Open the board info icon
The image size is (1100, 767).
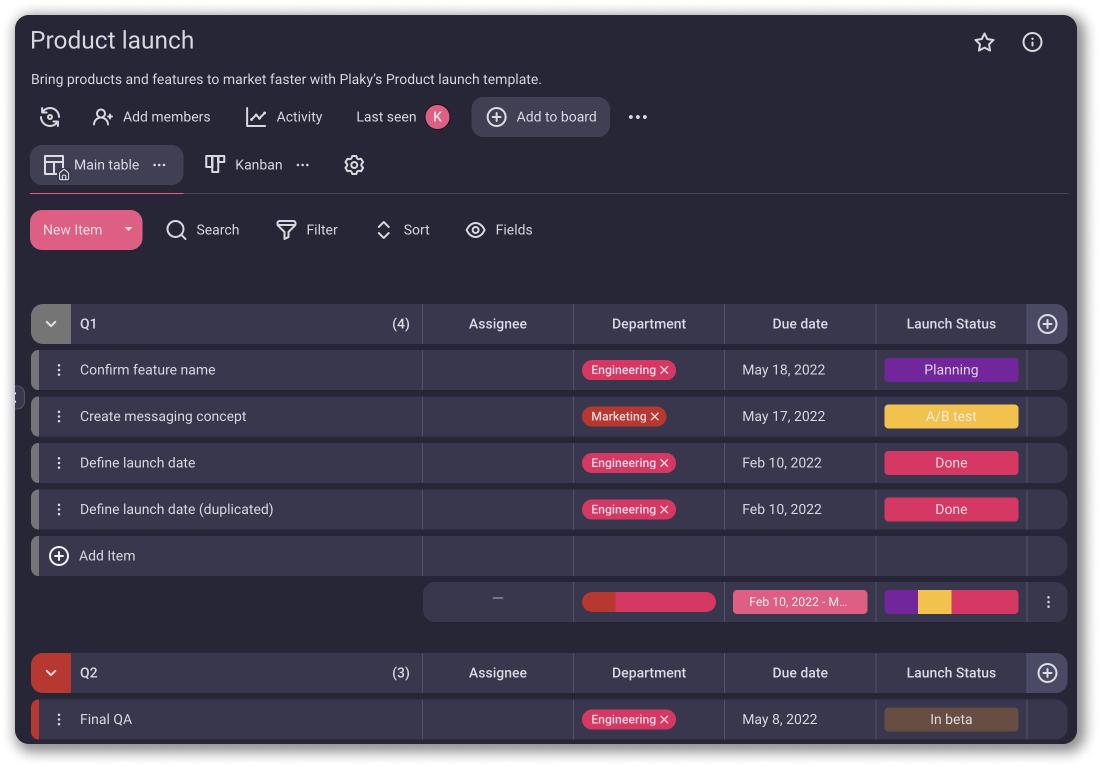click(x=1032, y=42)
